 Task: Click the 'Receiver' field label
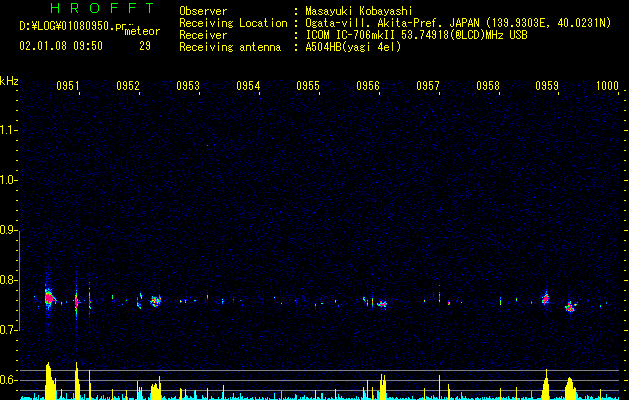(203, 35)
